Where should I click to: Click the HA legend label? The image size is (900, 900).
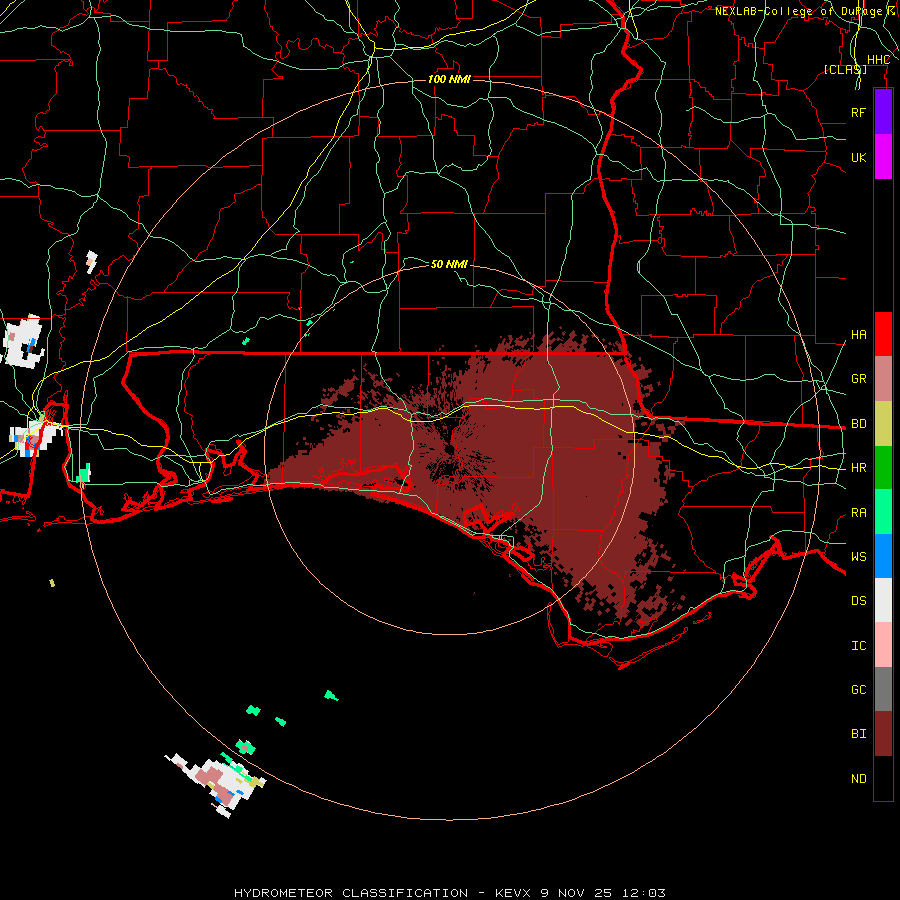click(x=858, y=335)
